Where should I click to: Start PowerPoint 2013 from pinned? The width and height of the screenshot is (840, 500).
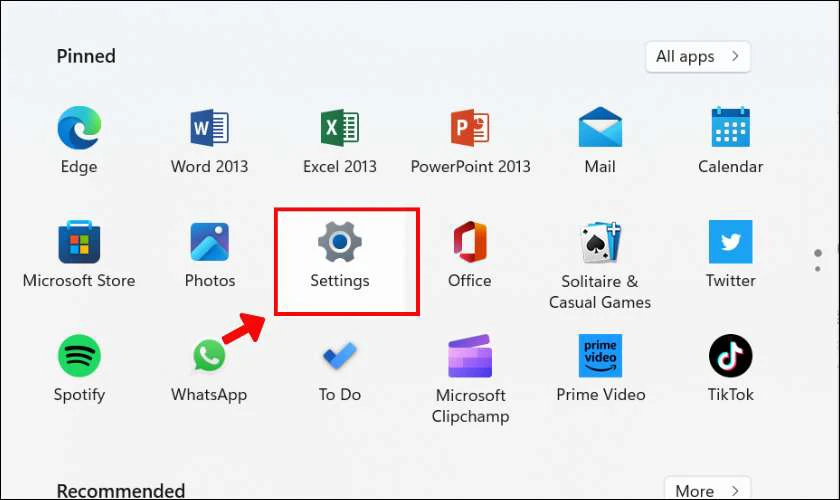pos(470,128)
